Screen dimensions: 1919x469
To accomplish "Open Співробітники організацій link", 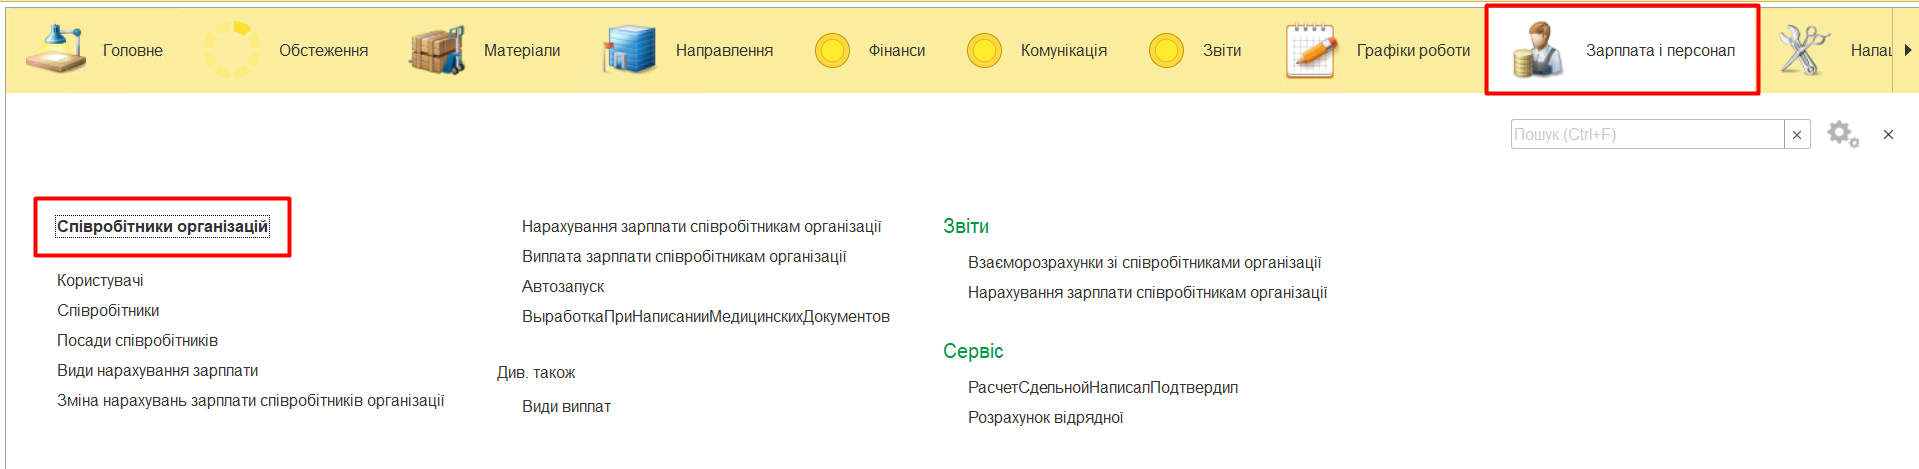I will (162, 227).
